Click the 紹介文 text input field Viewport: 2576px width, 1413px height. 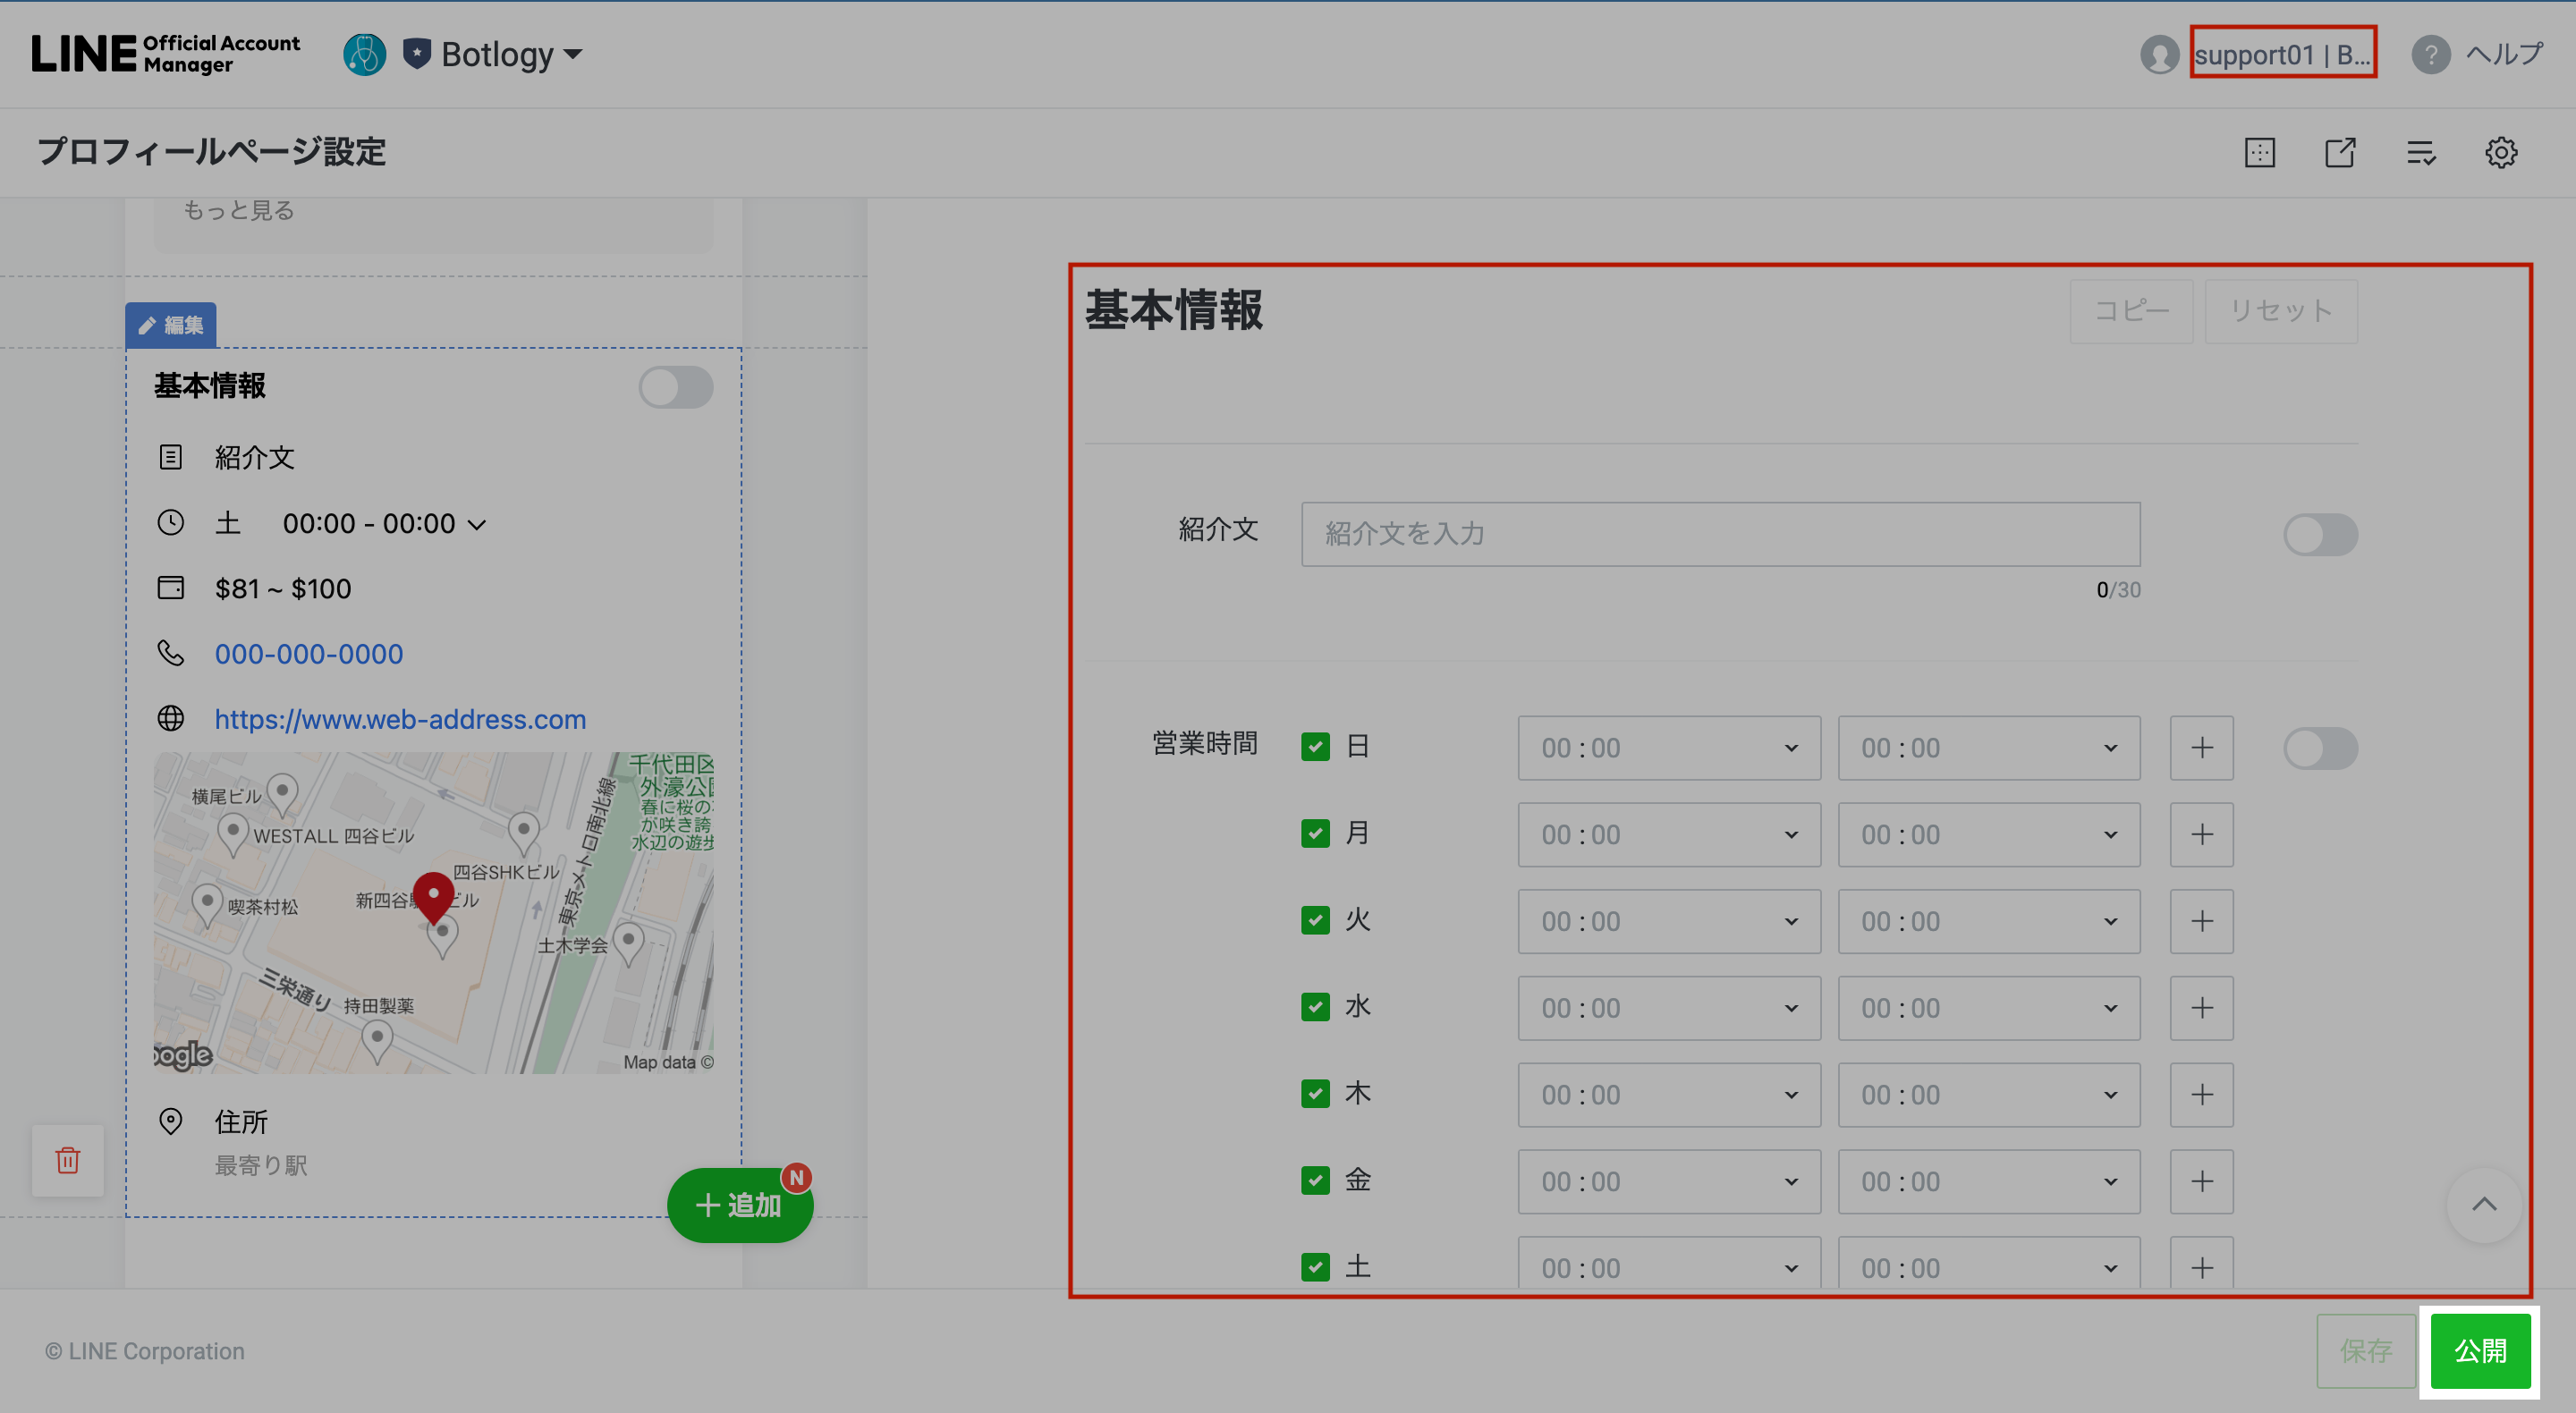pyautogui.click(x=1720, y=534)
